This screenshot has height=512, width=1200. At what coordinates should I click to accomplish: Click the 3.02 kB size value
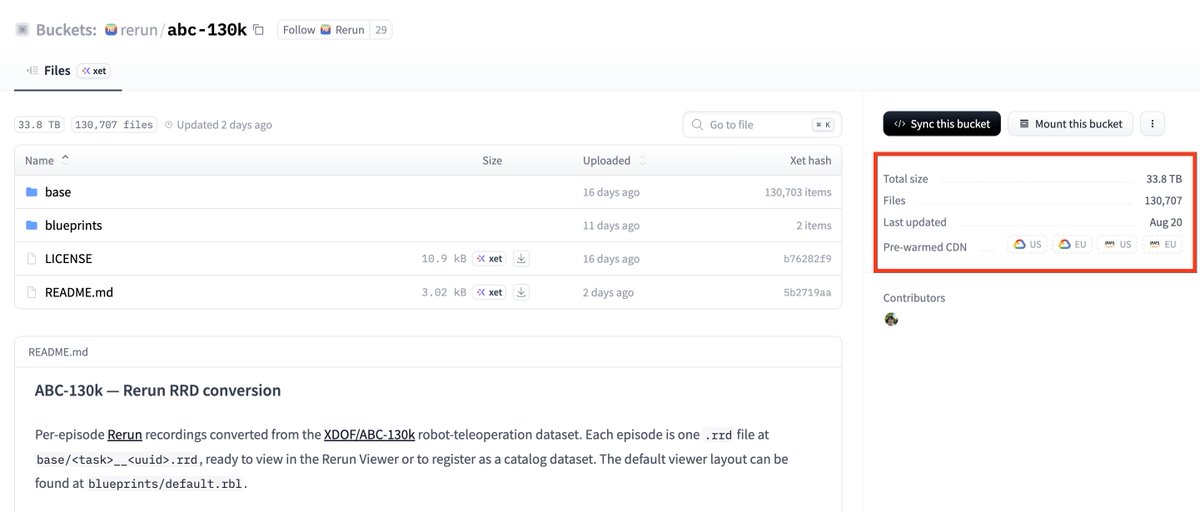(x=444, y=292)
